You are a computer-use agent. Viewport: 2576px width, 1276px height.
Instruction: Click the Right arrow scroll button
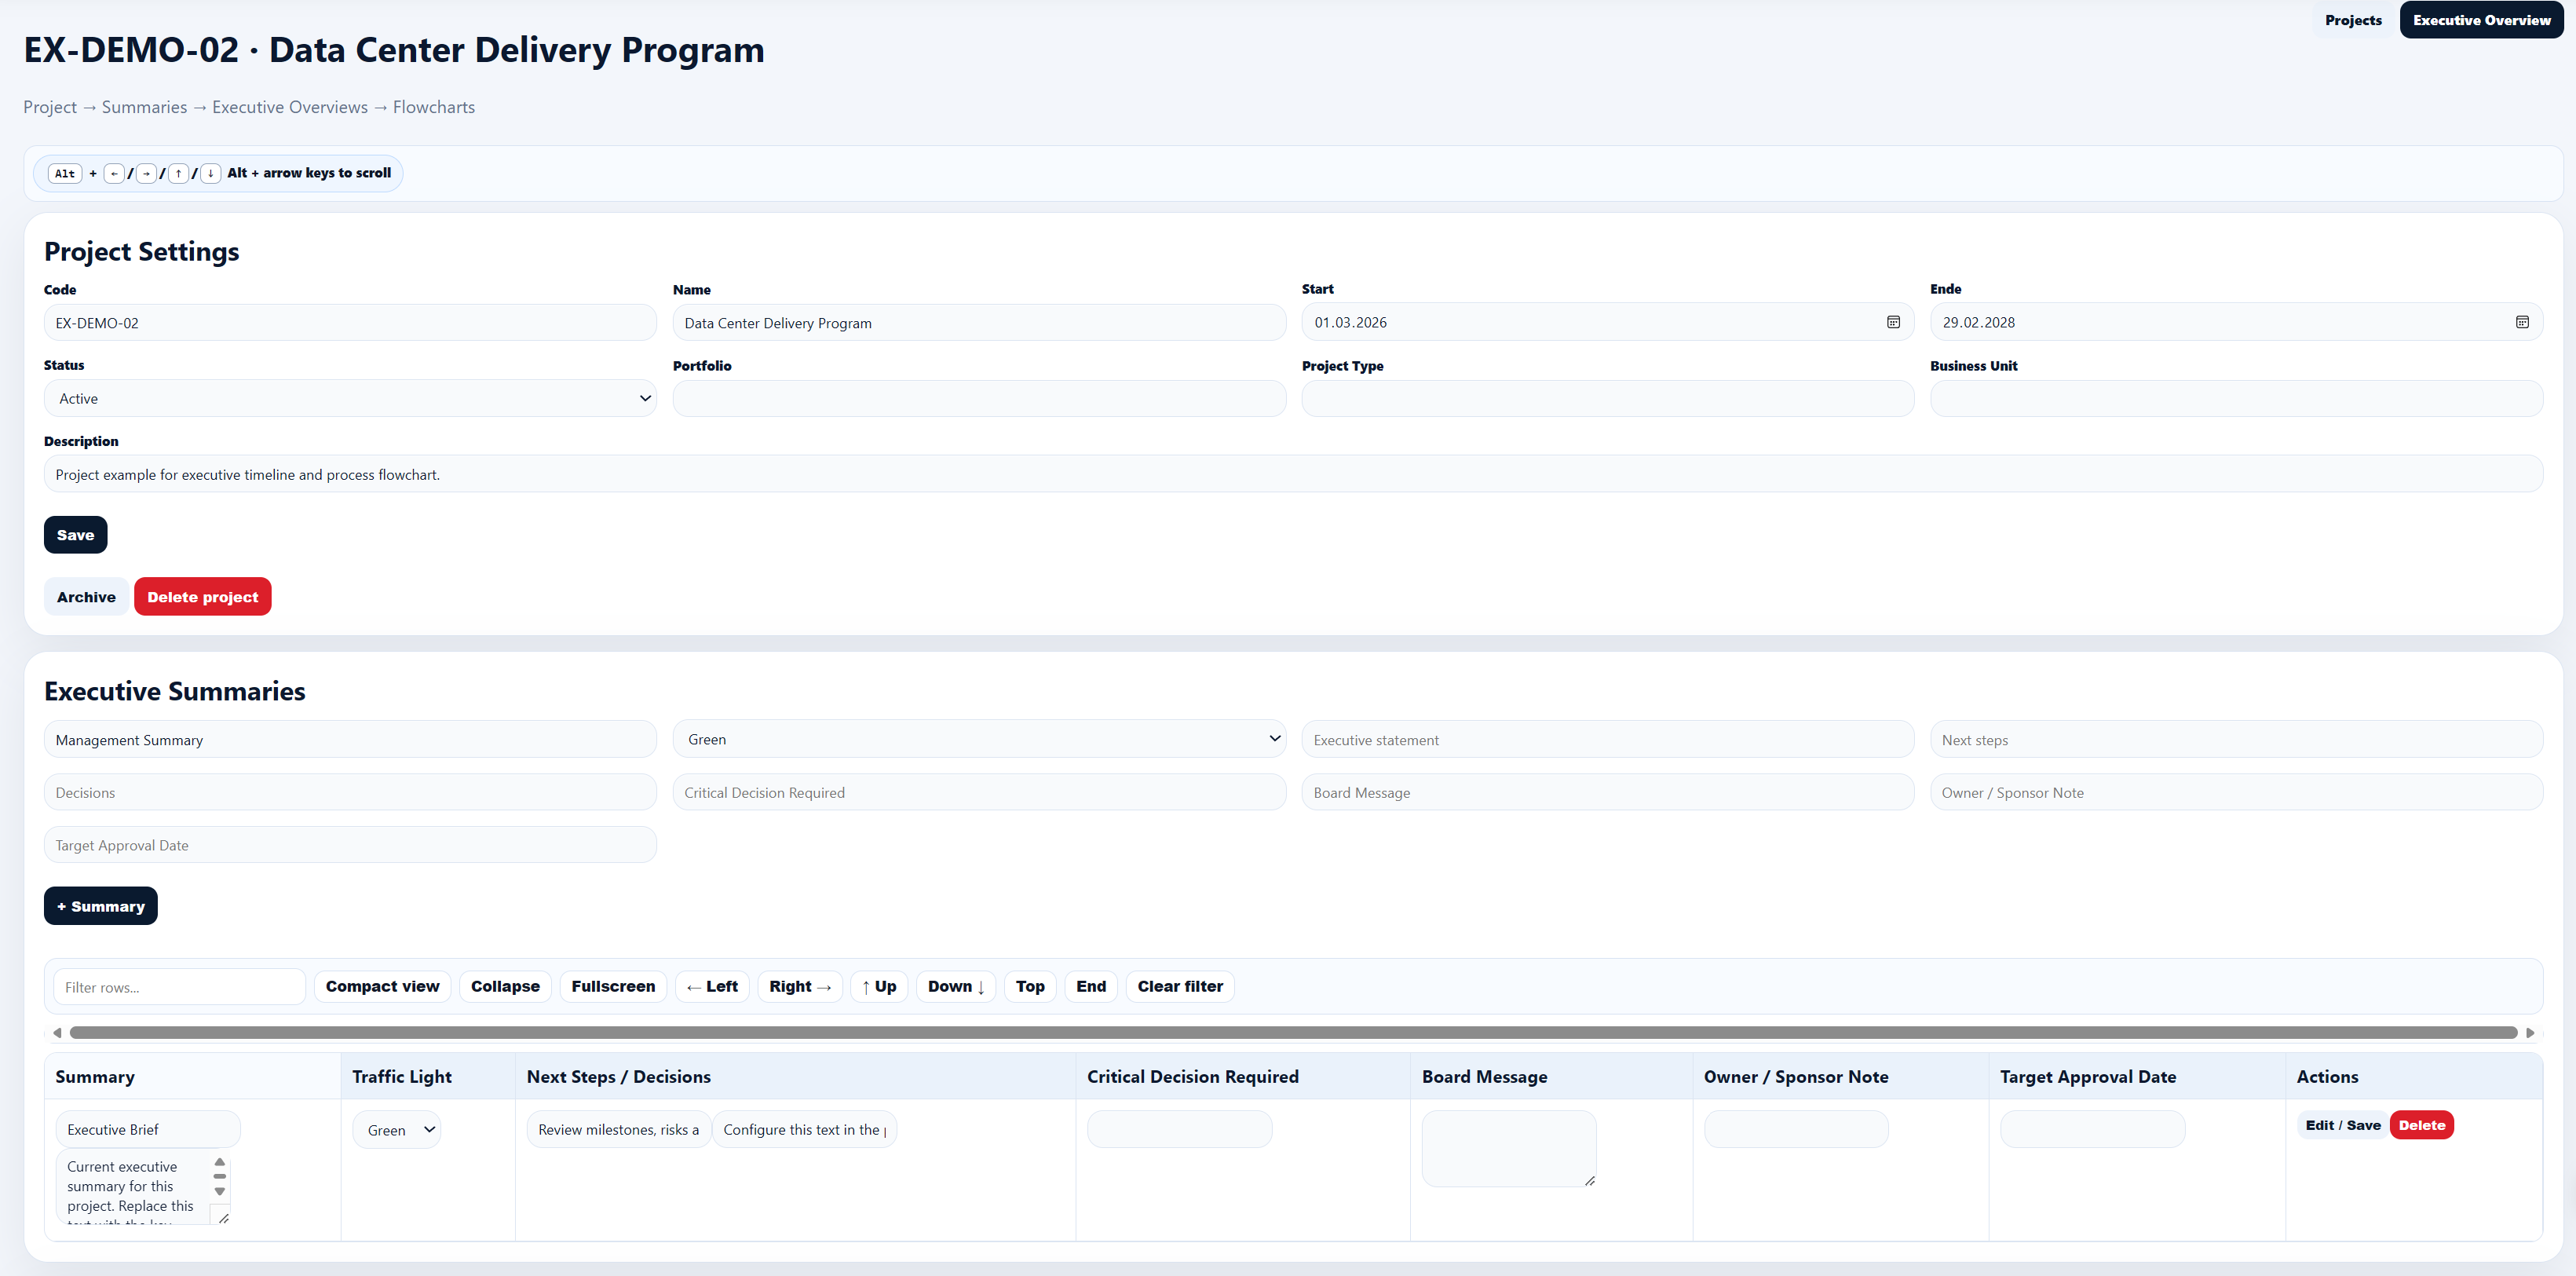pos(800,986)
